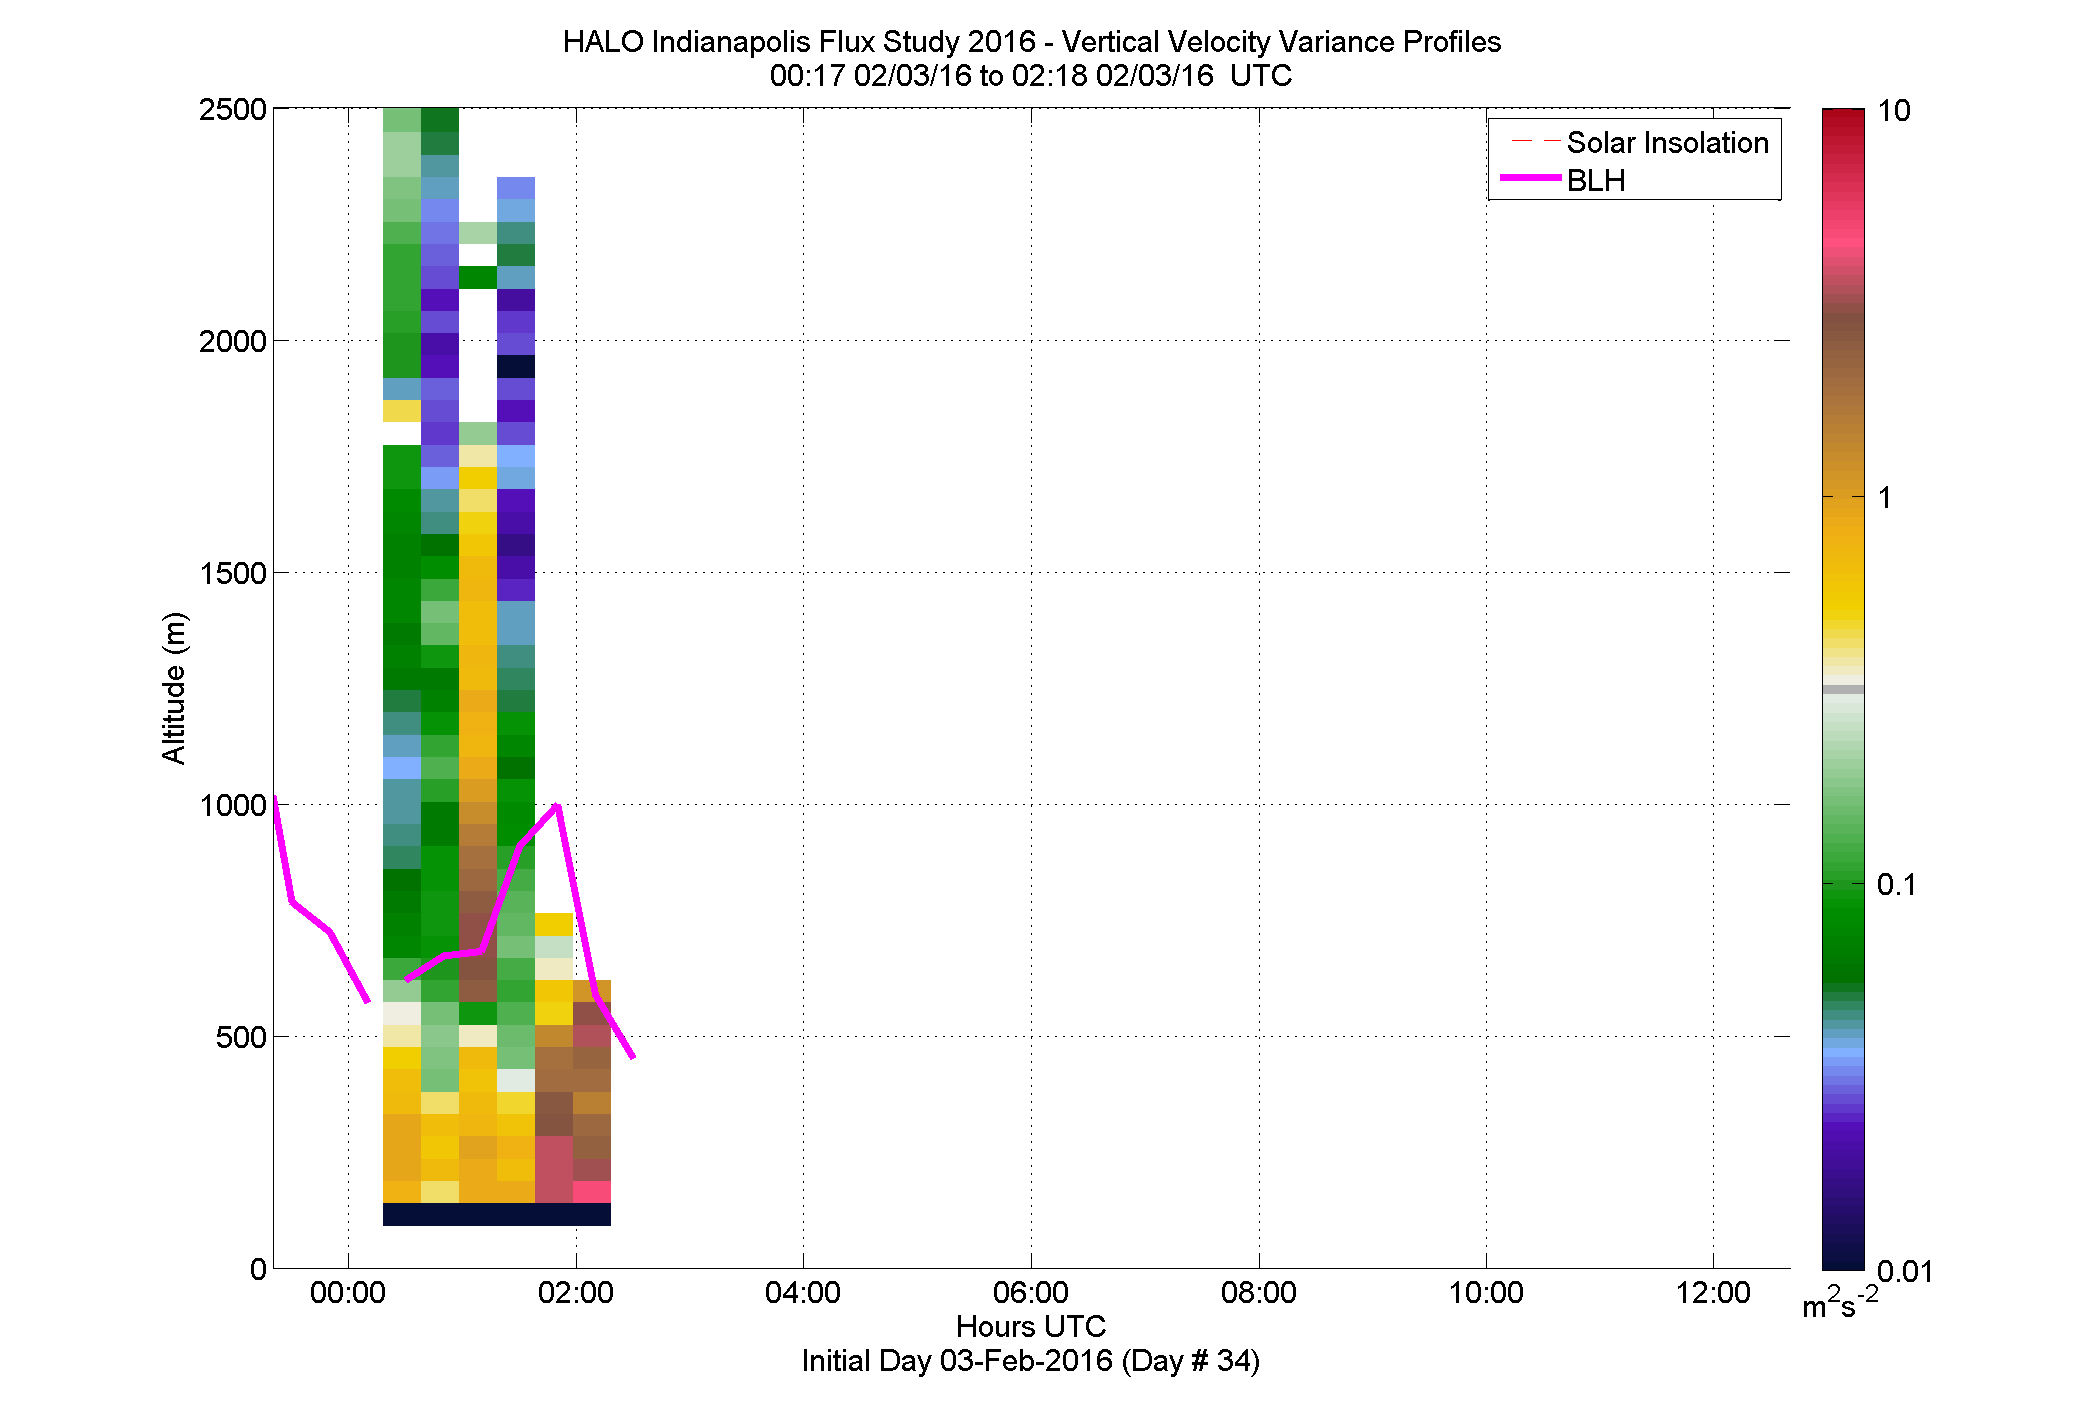Click the date range subtitle '00:17 02/03/16 to 02:18 02/03/16 UTC'
The width and height of the screenshot is (2098, 1425).
[x=1031, y=76]
